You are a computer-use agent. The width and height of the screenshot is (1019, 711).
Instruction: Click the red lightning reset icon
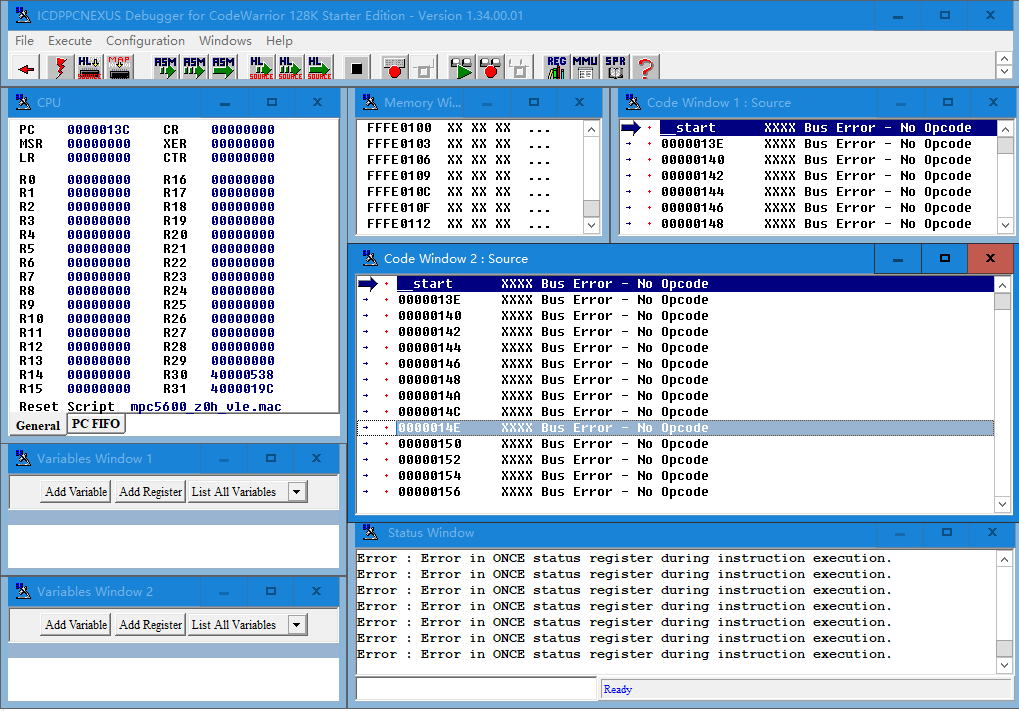tap(58, 67)
